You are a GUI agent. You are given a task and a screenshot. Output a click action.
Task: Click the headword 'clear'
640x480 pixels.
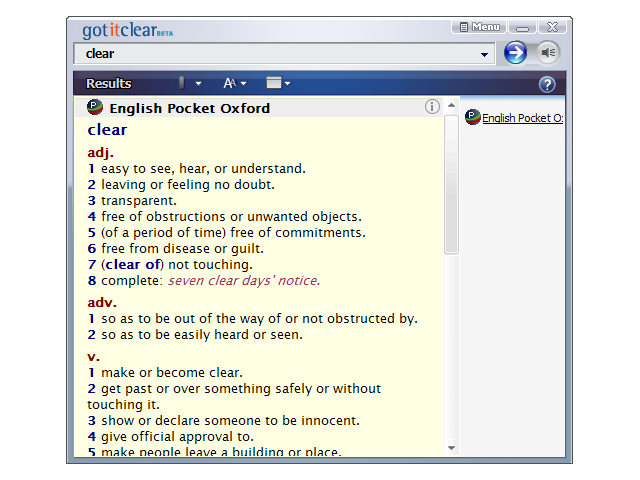pos(107,130)
